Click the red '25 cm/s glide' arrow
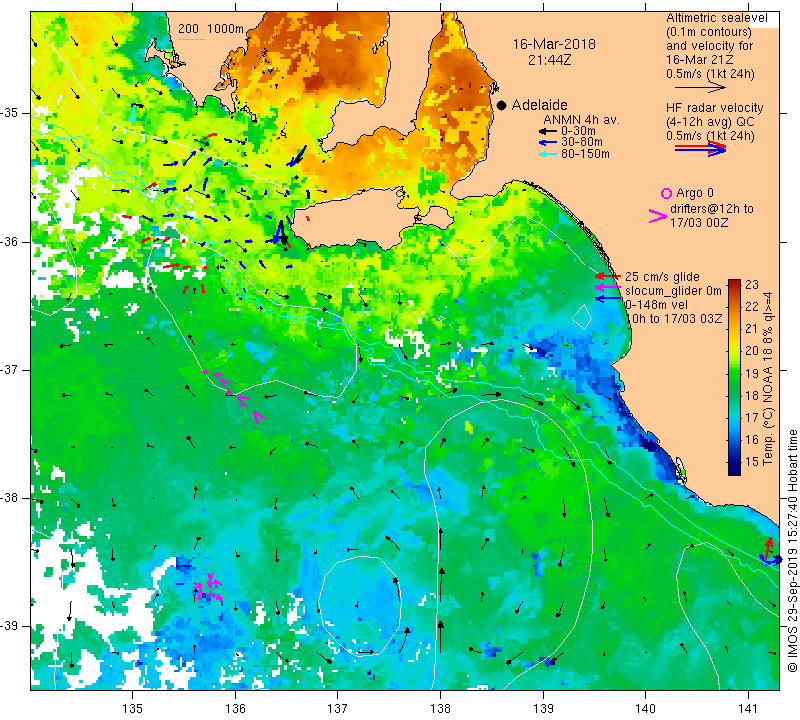Image resolution: width=800 pixels, height=720 pixels. [x=608, y=276]
